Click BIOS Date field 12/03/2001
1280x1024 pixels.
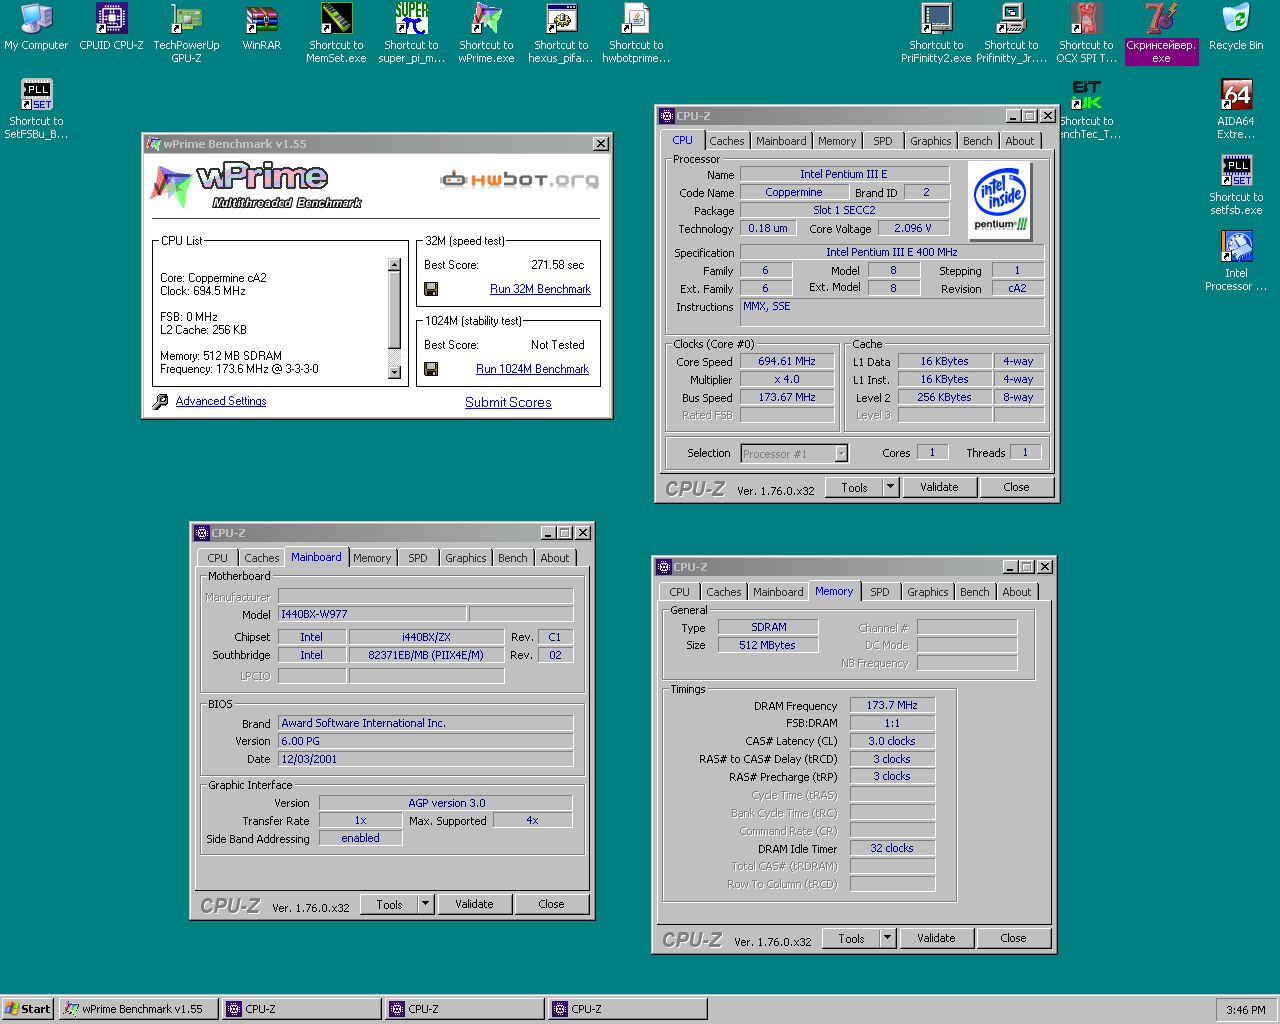(425, 759)
